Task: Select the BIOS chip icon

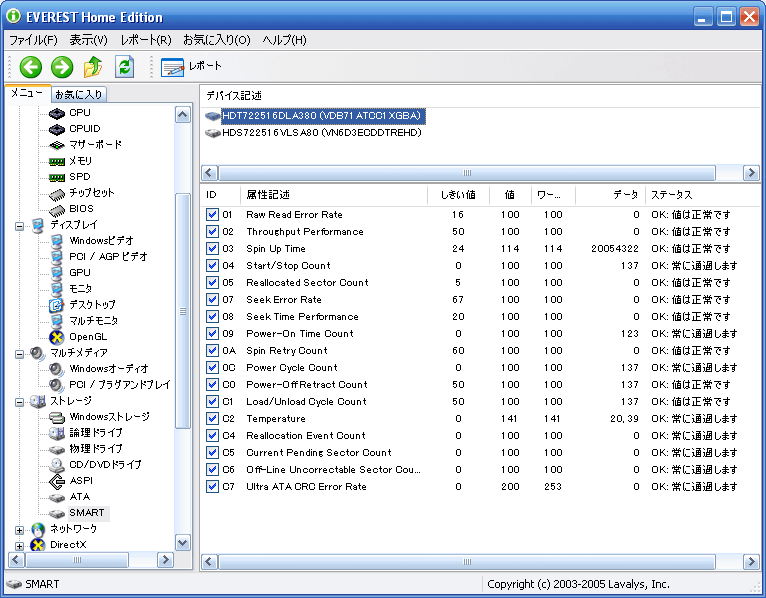Action: pos(57,210)
